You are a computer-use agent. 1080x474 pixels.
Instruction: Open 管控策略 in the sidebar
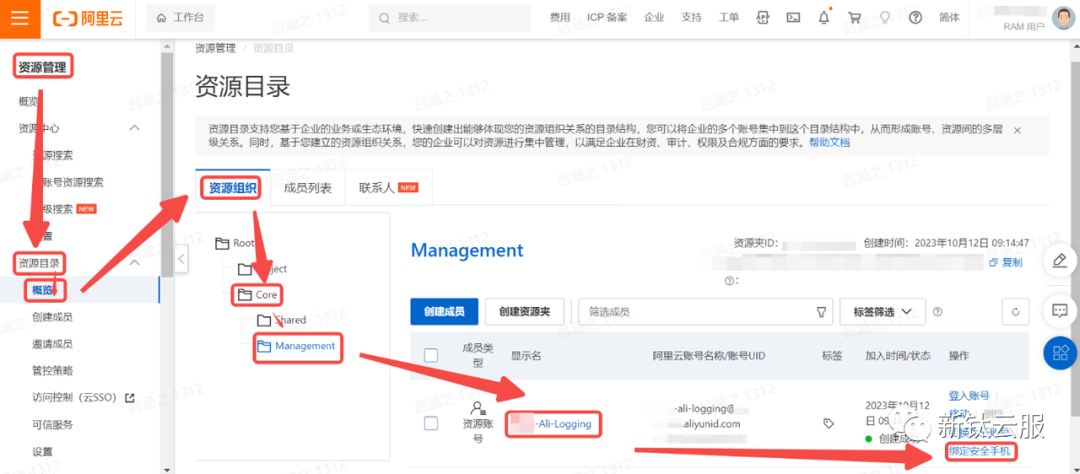point(52,371)
